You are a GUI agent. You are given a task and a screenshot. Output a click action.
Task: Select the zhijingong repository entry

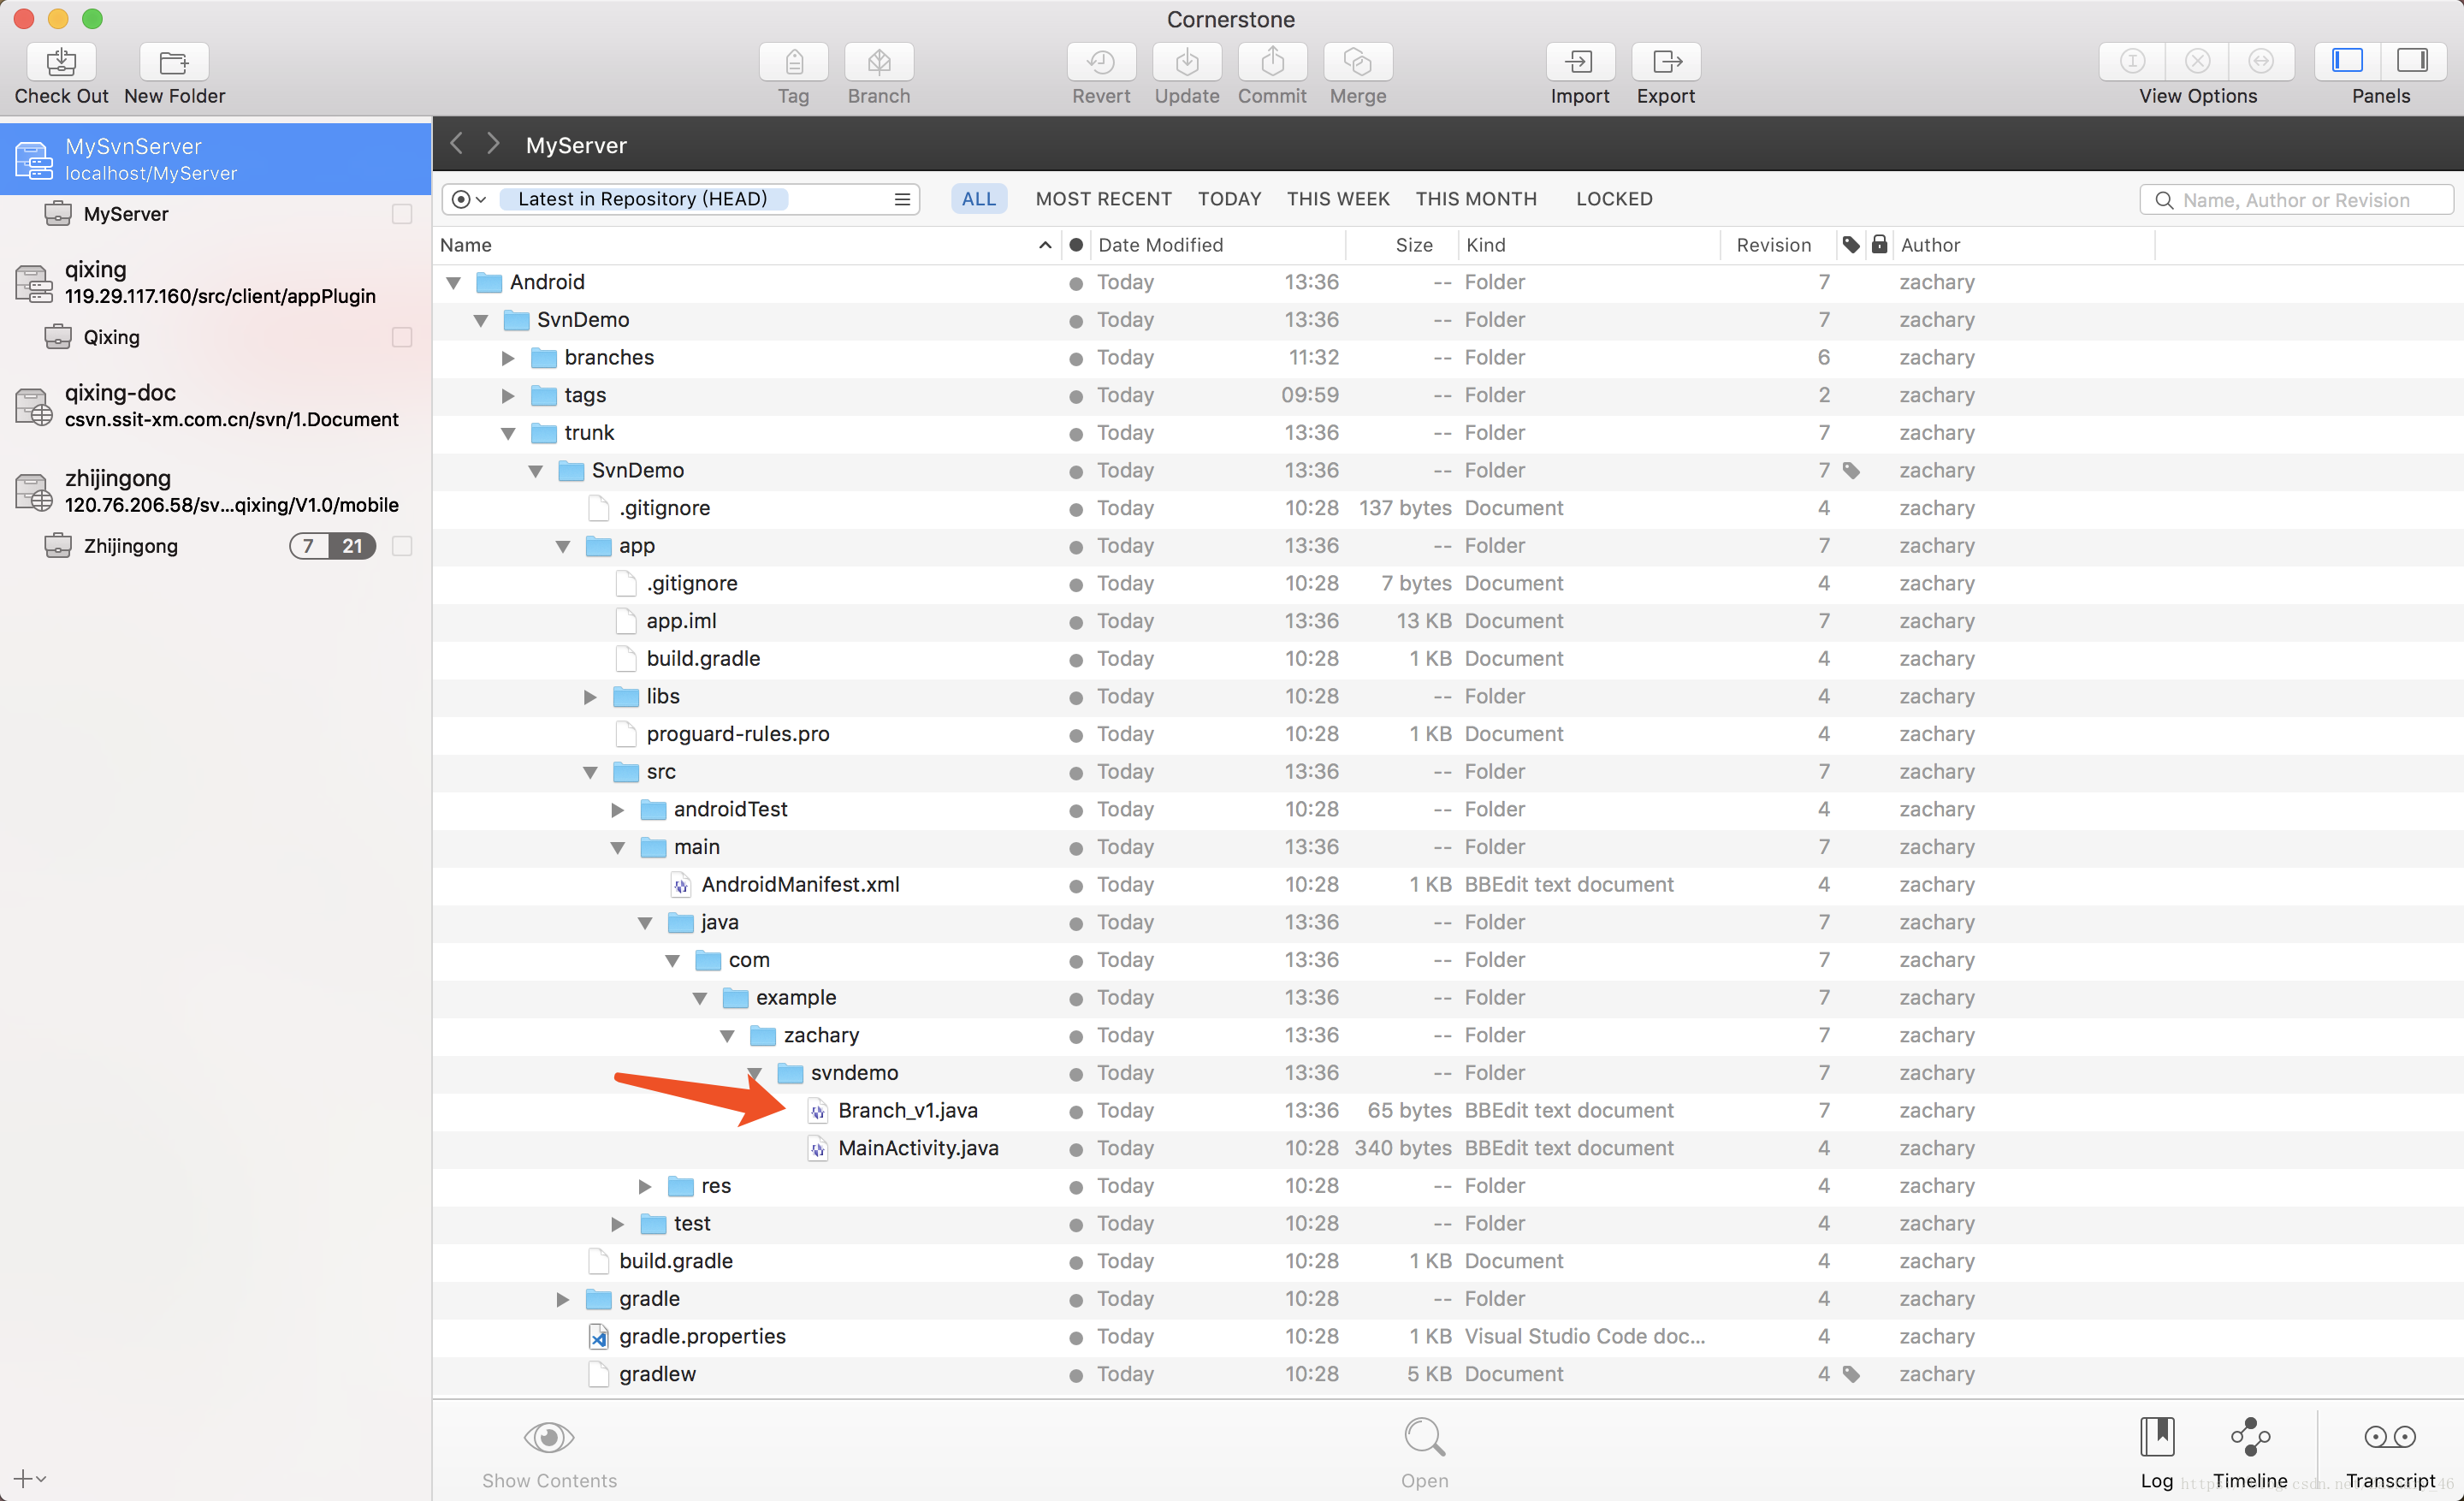tap(216, 491)
